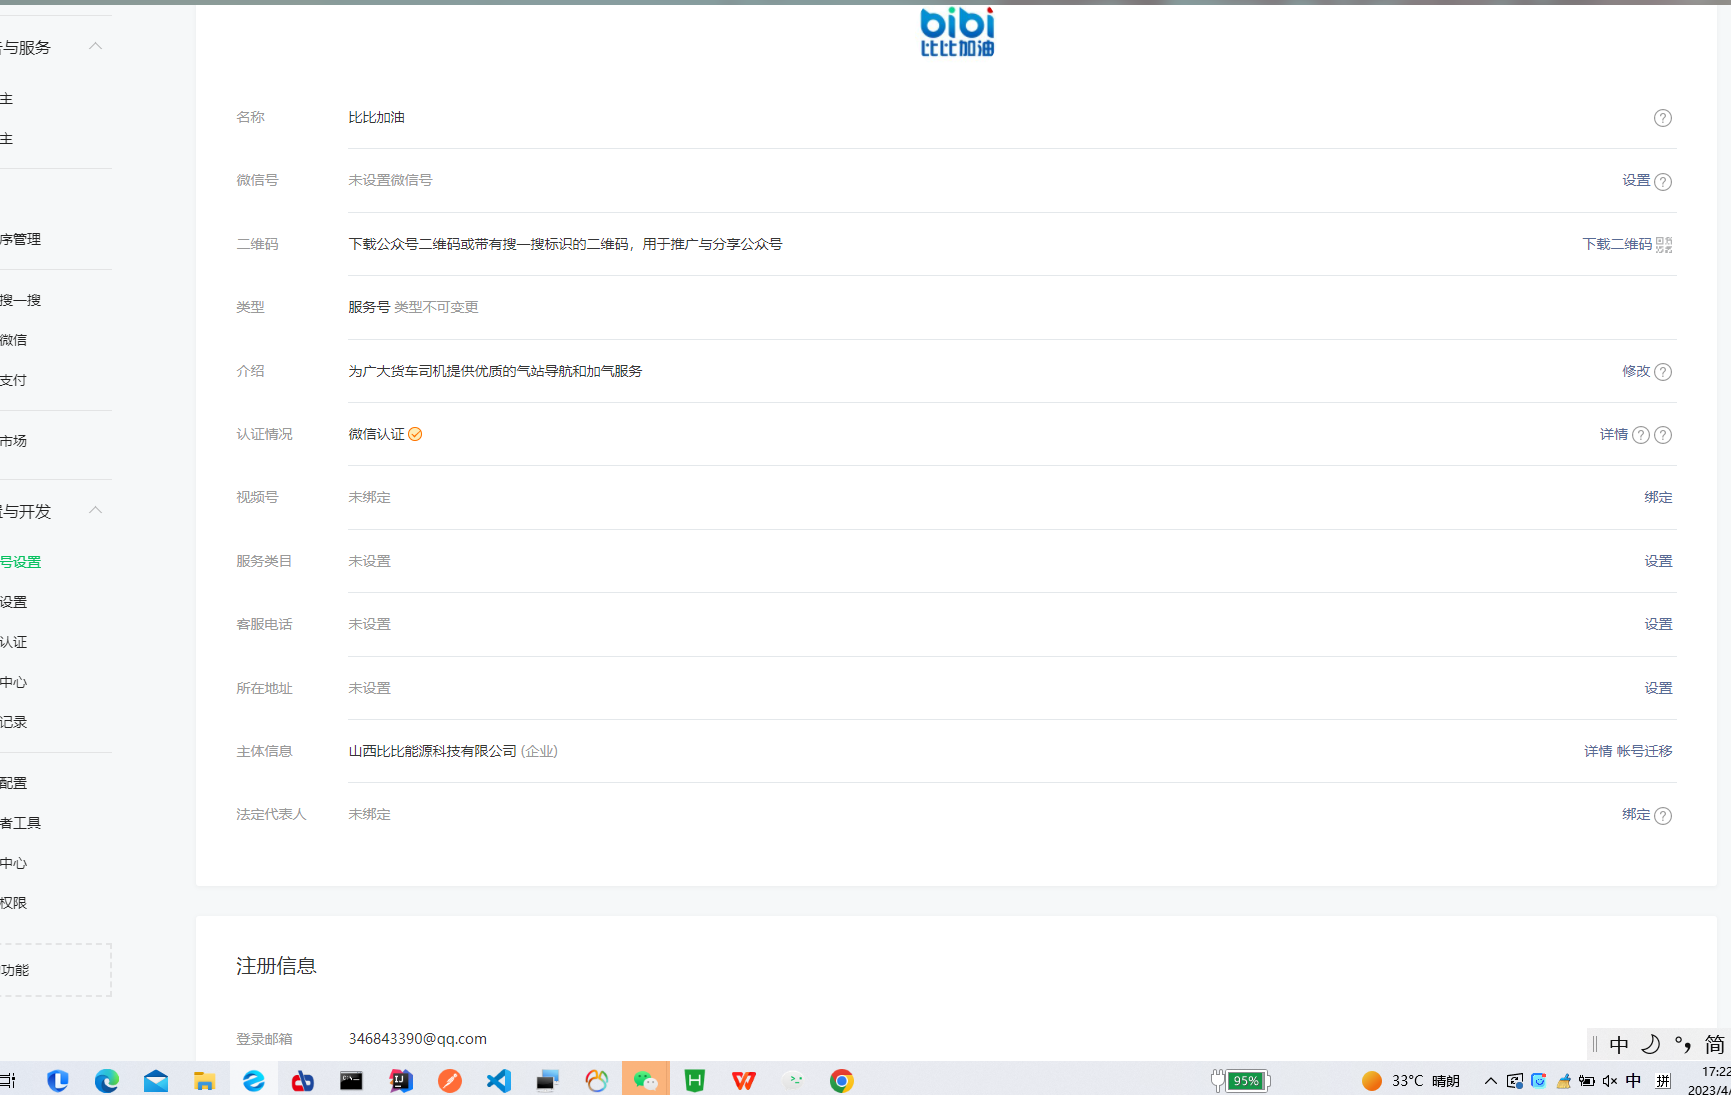1731x1095 pixels.
Task: Click the help icon beside 微信号 设置
Action: (x=1663, y=182)
